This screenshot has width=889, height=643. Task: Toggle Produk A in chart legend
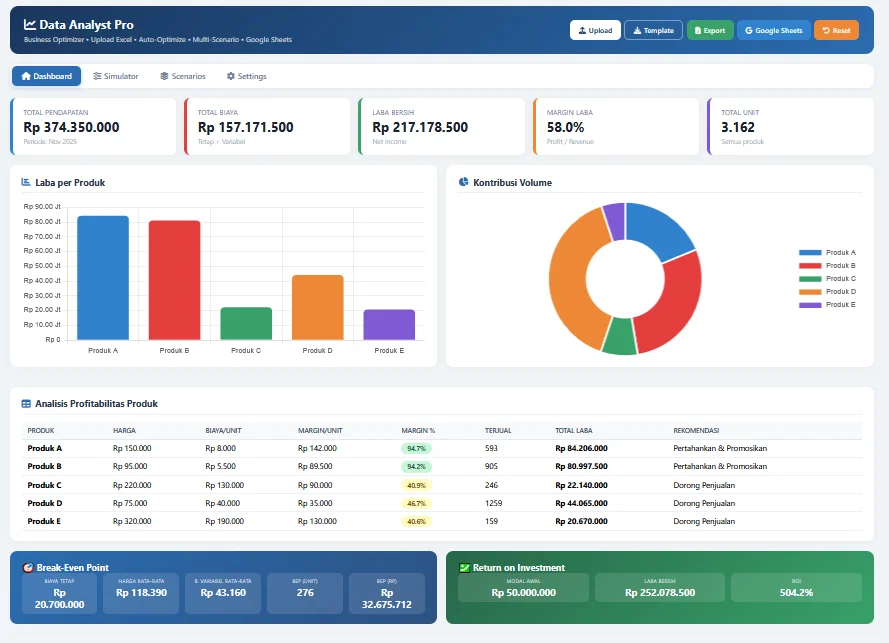pos(827,252)
